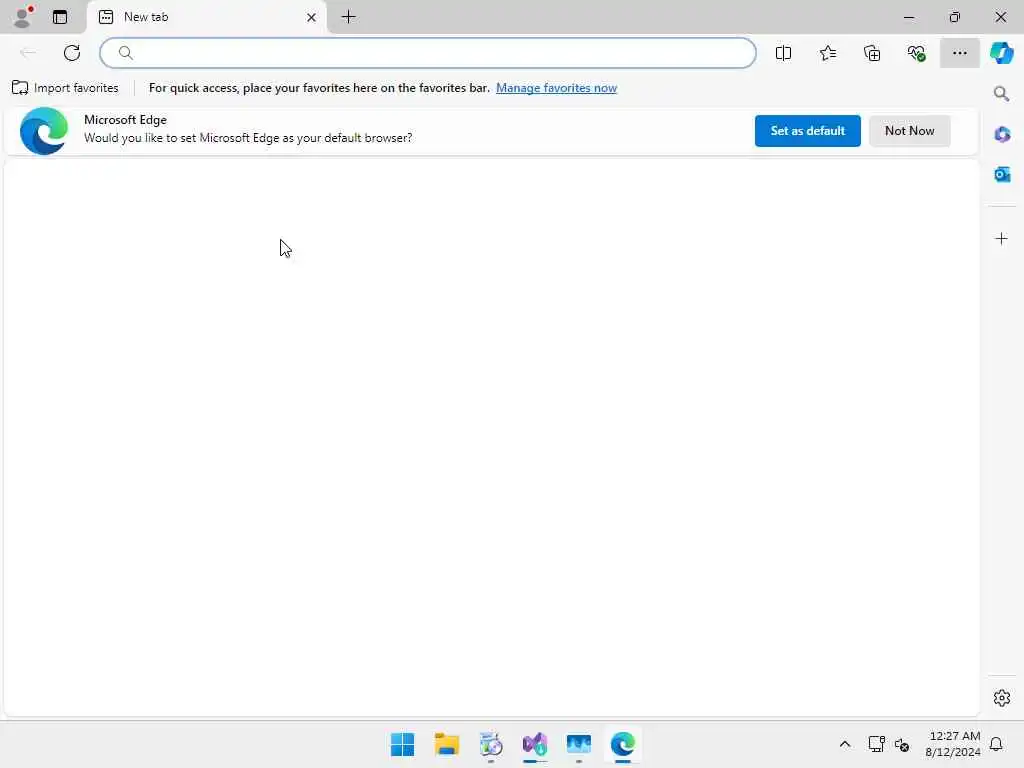Open the Windows Start menu
This screenshot has height=768, width=1024.
click(402, 744)
